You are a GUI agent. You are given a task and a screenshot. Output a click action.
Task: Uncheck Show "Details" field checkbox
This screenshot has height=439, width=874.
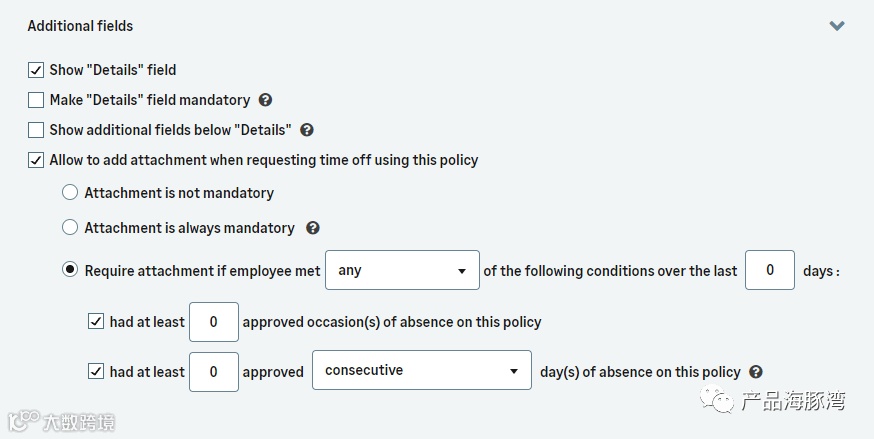coord(36,70)
